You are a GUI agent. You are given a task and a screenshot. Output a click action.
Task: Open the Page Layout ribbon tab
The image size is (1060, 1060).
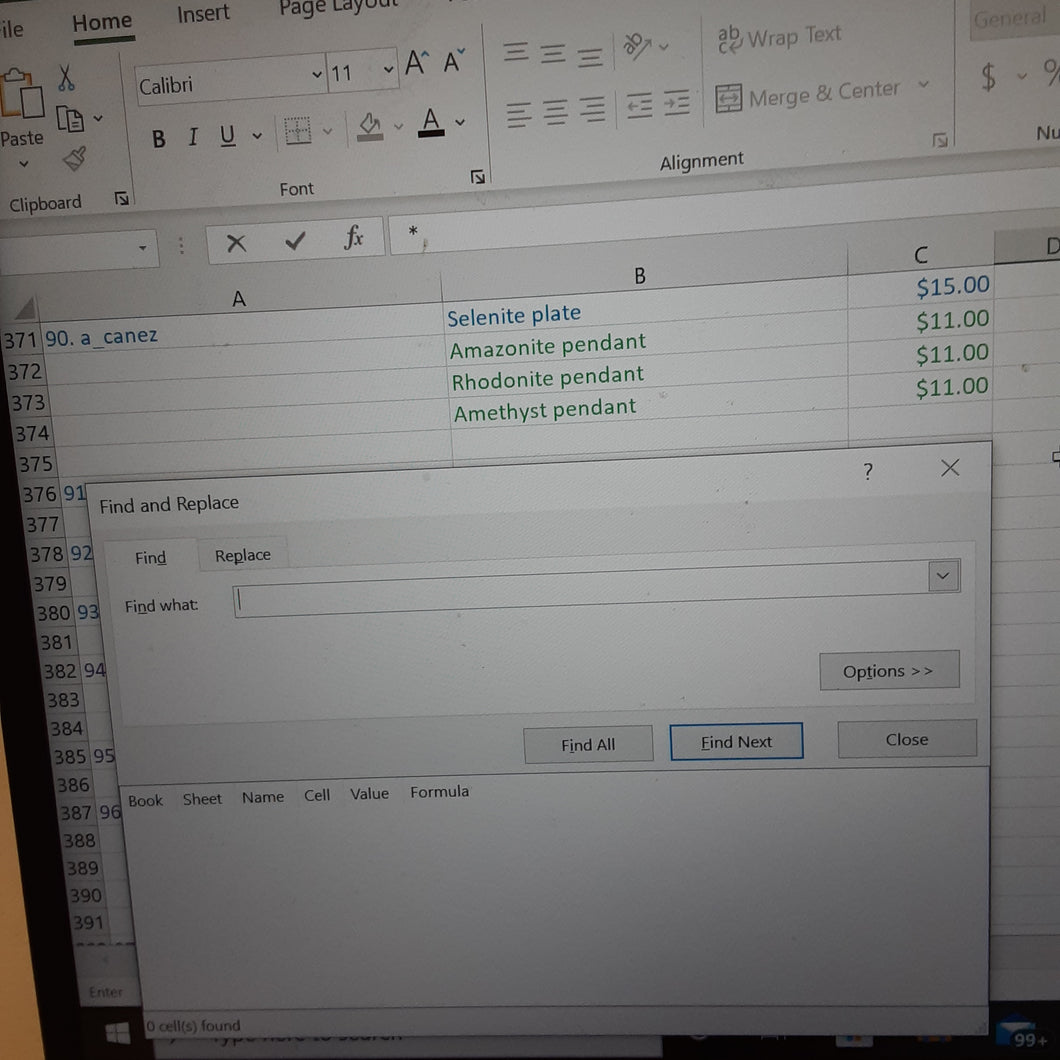(338, 7)
